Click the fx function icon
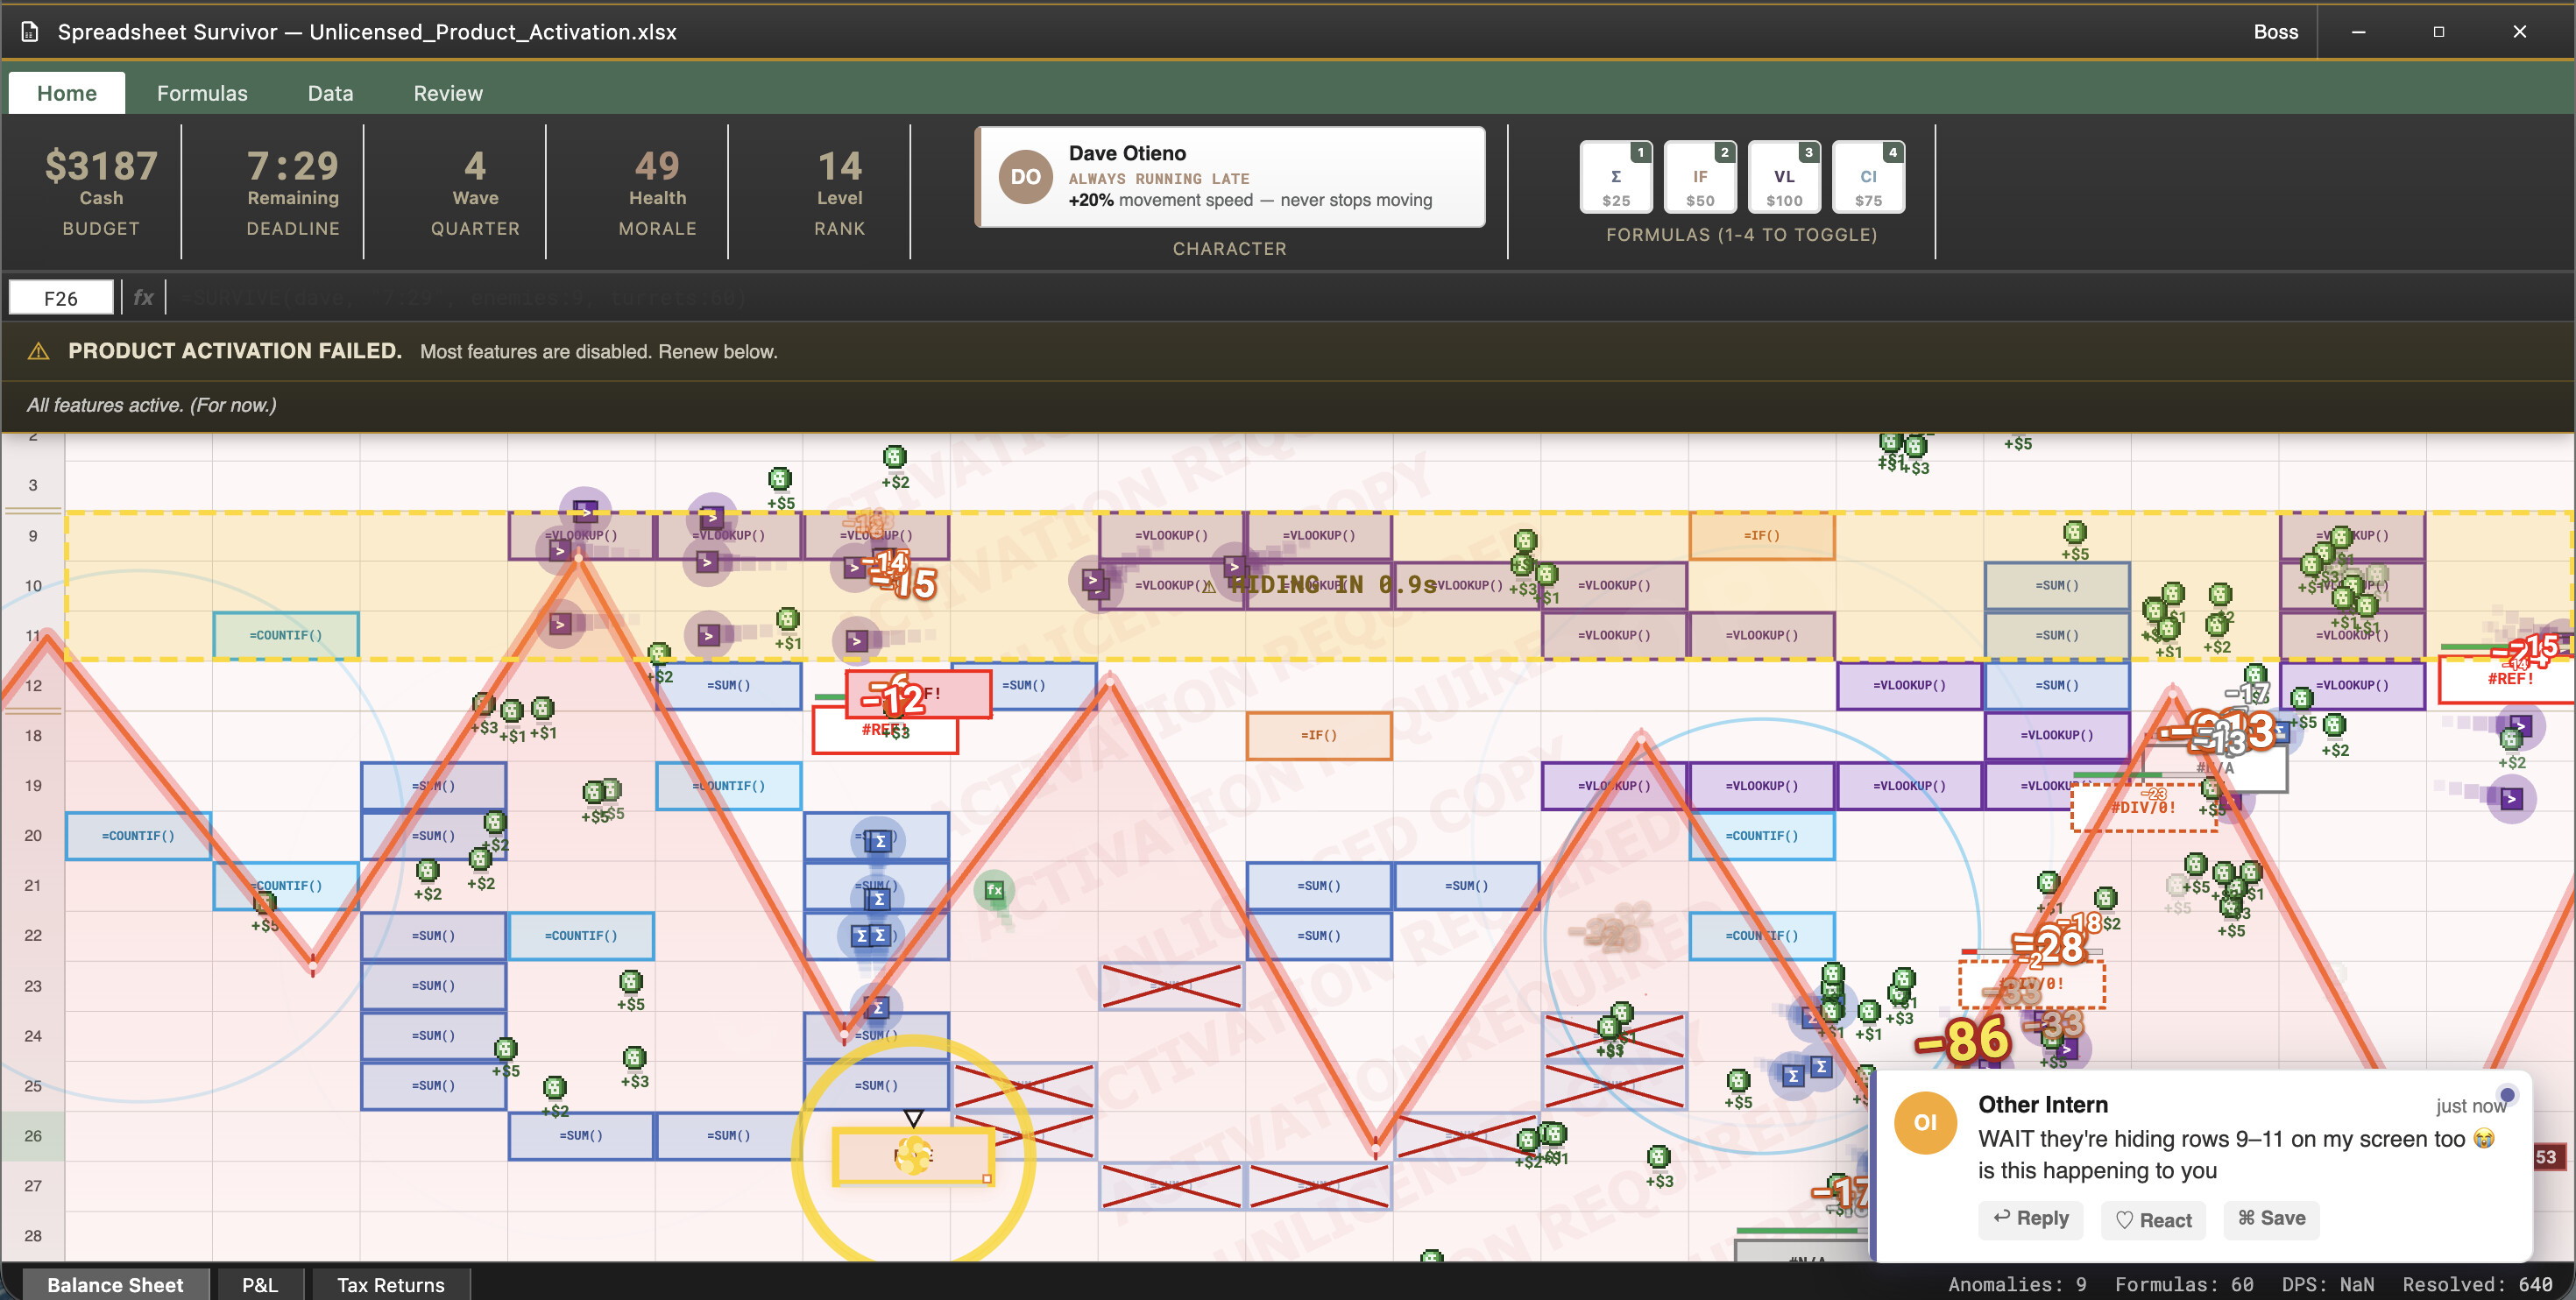This screenshot has width=2576, height=1300. click(143, 298)
